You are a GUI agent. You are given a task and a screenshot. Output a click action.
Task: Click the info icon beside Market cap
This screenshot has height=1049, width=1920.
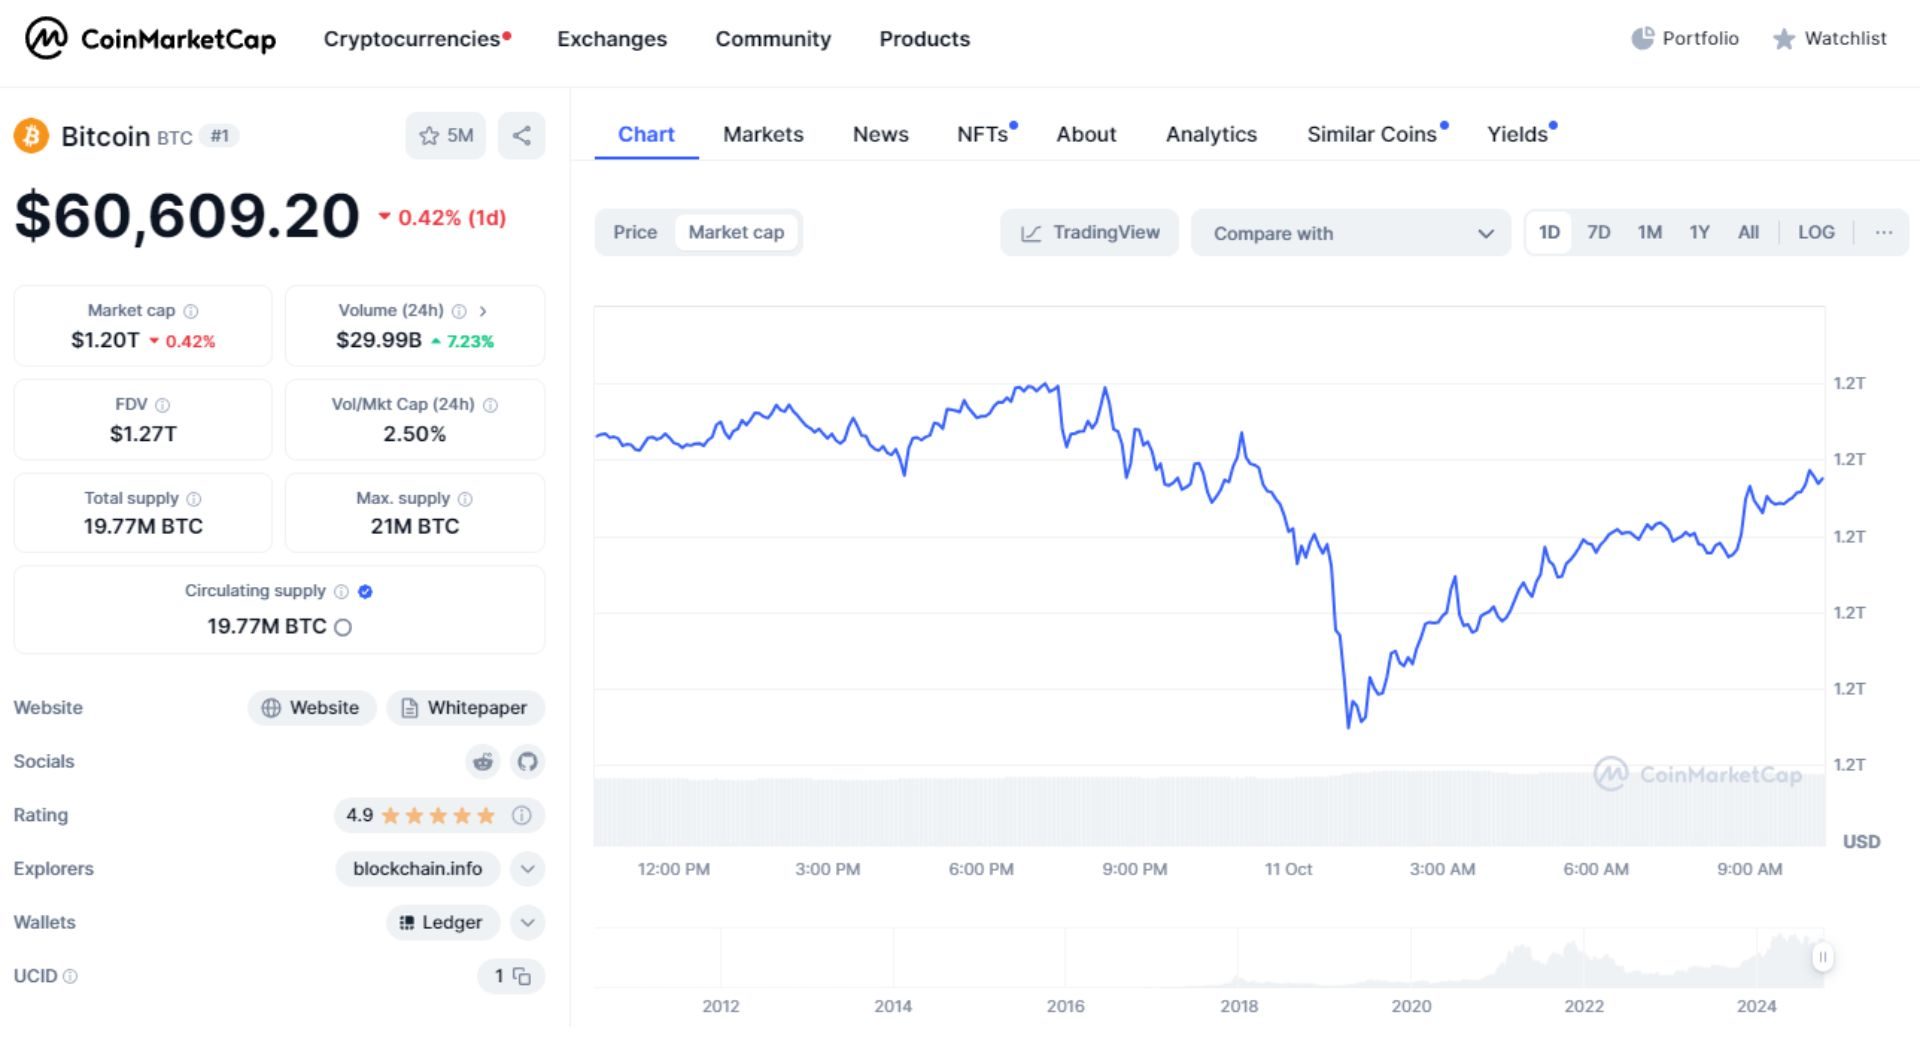pyautogui.click(x=191, y=311)
